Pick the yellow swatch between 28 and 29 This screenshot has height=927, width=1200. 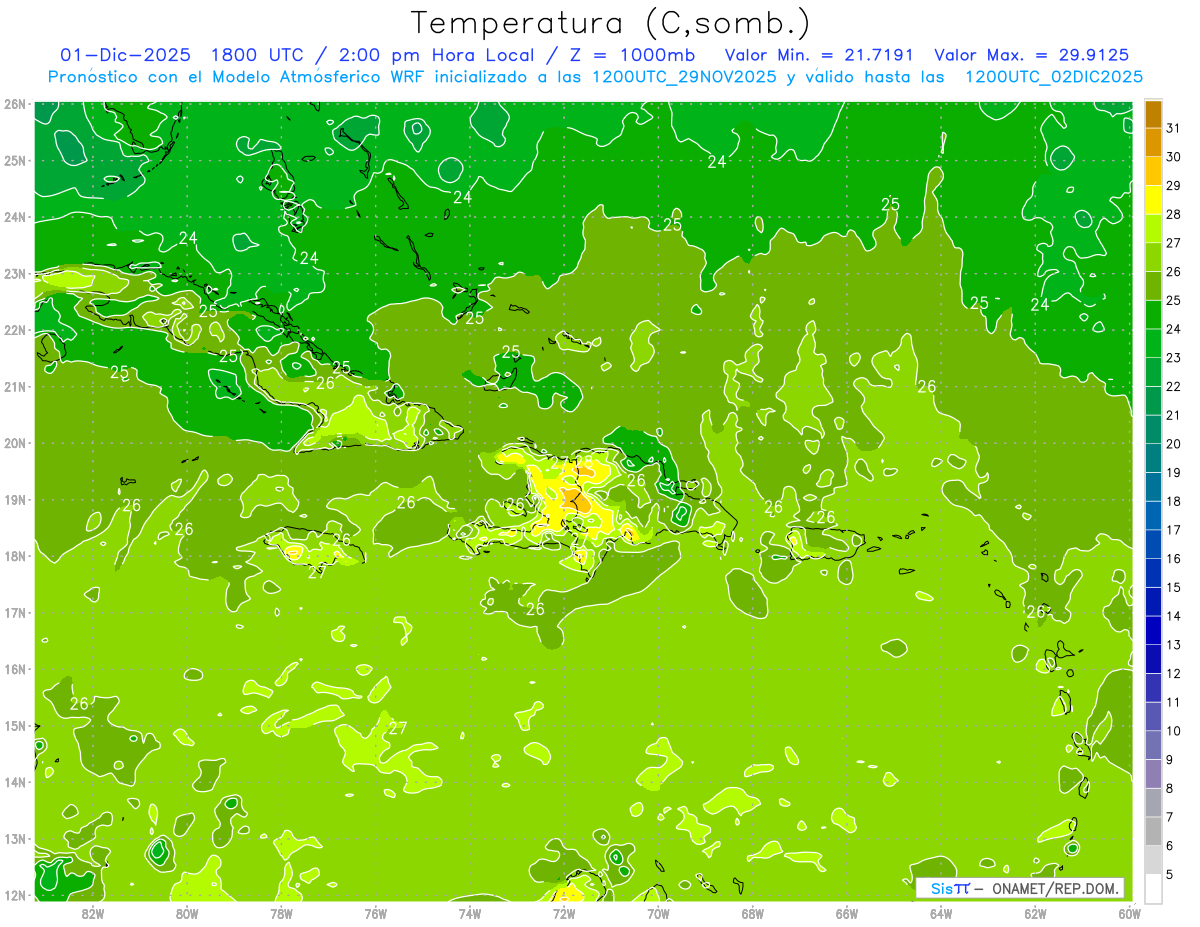coord(1154,200)
